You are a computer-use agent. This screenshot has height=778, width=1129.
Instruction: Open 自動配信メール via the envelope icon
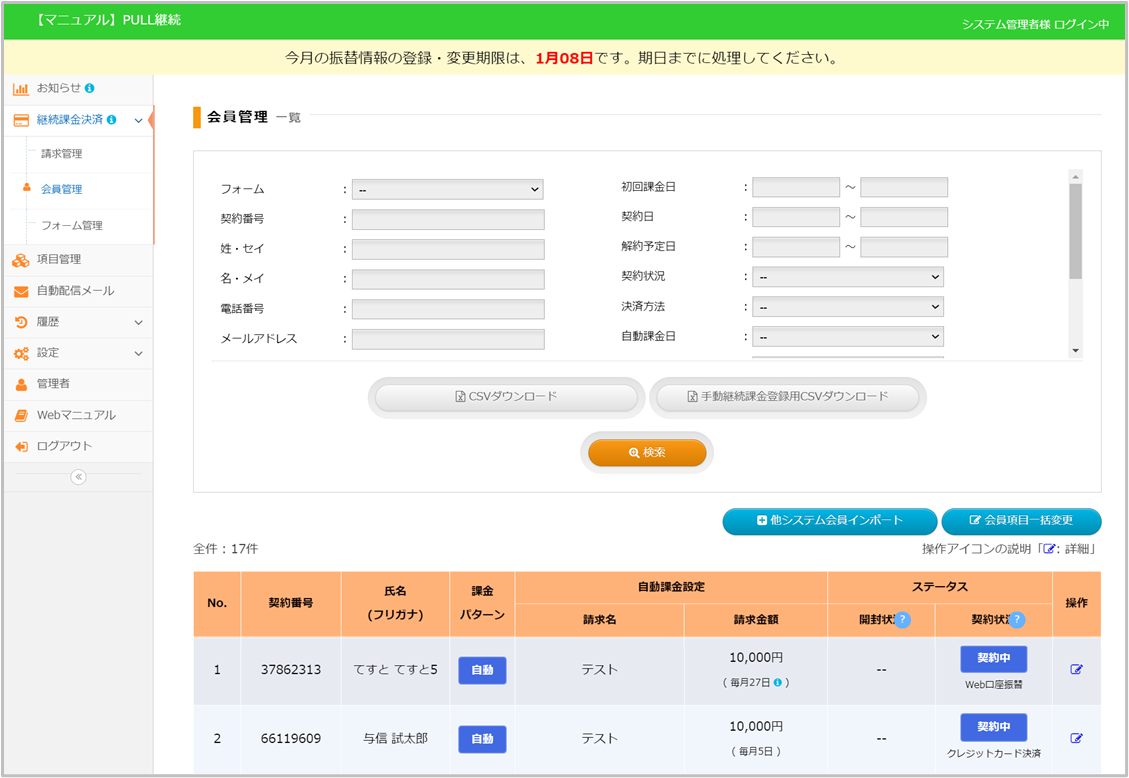20,293
